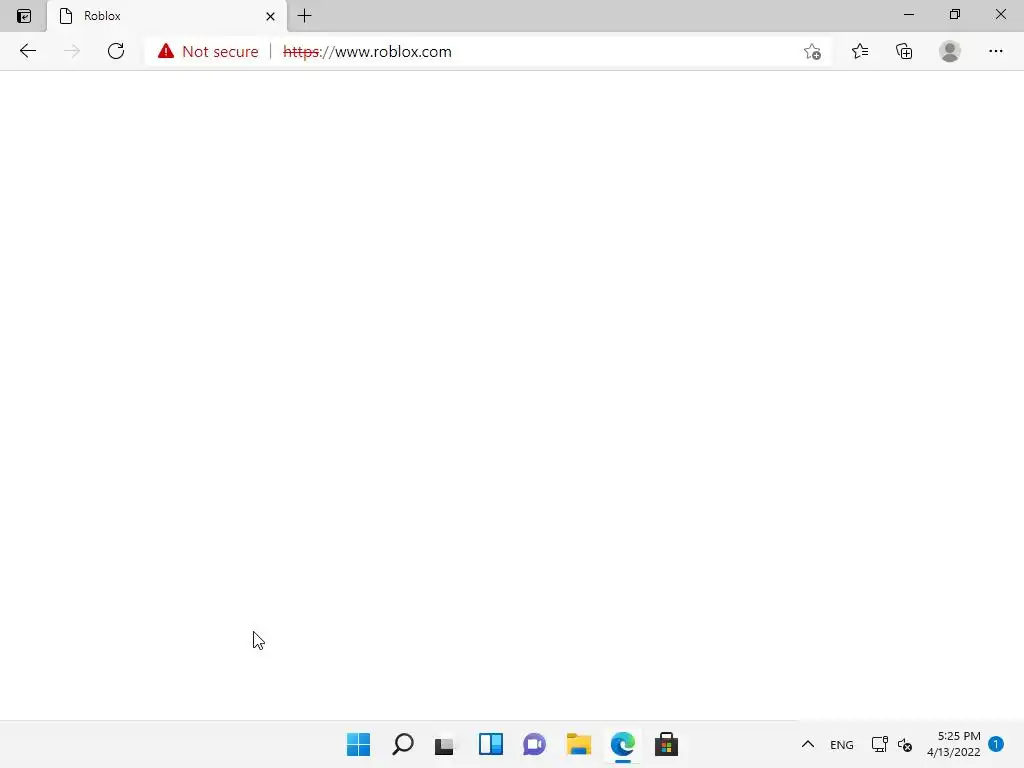Open muted volume tray icon
Viewport: 1024px width, 768px height.
(x=905, y=744)
